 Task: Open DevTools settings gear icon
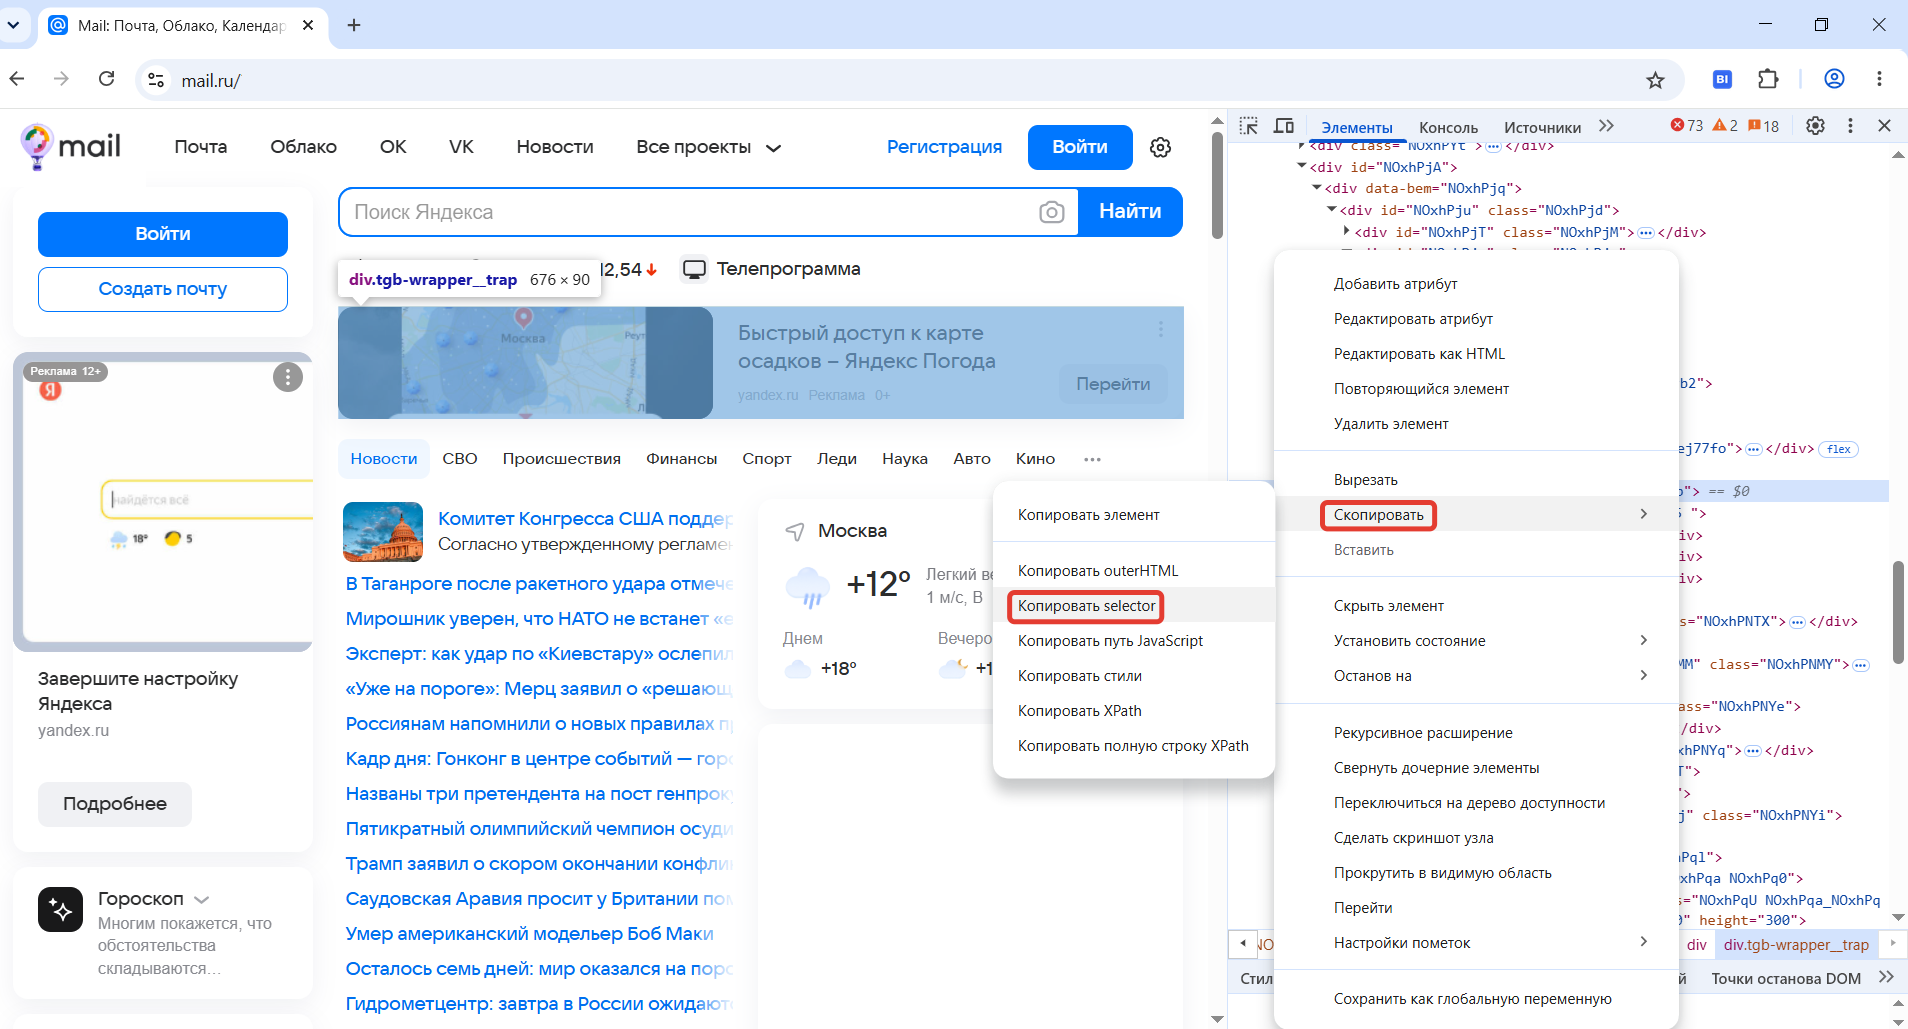click(1815, 126)
